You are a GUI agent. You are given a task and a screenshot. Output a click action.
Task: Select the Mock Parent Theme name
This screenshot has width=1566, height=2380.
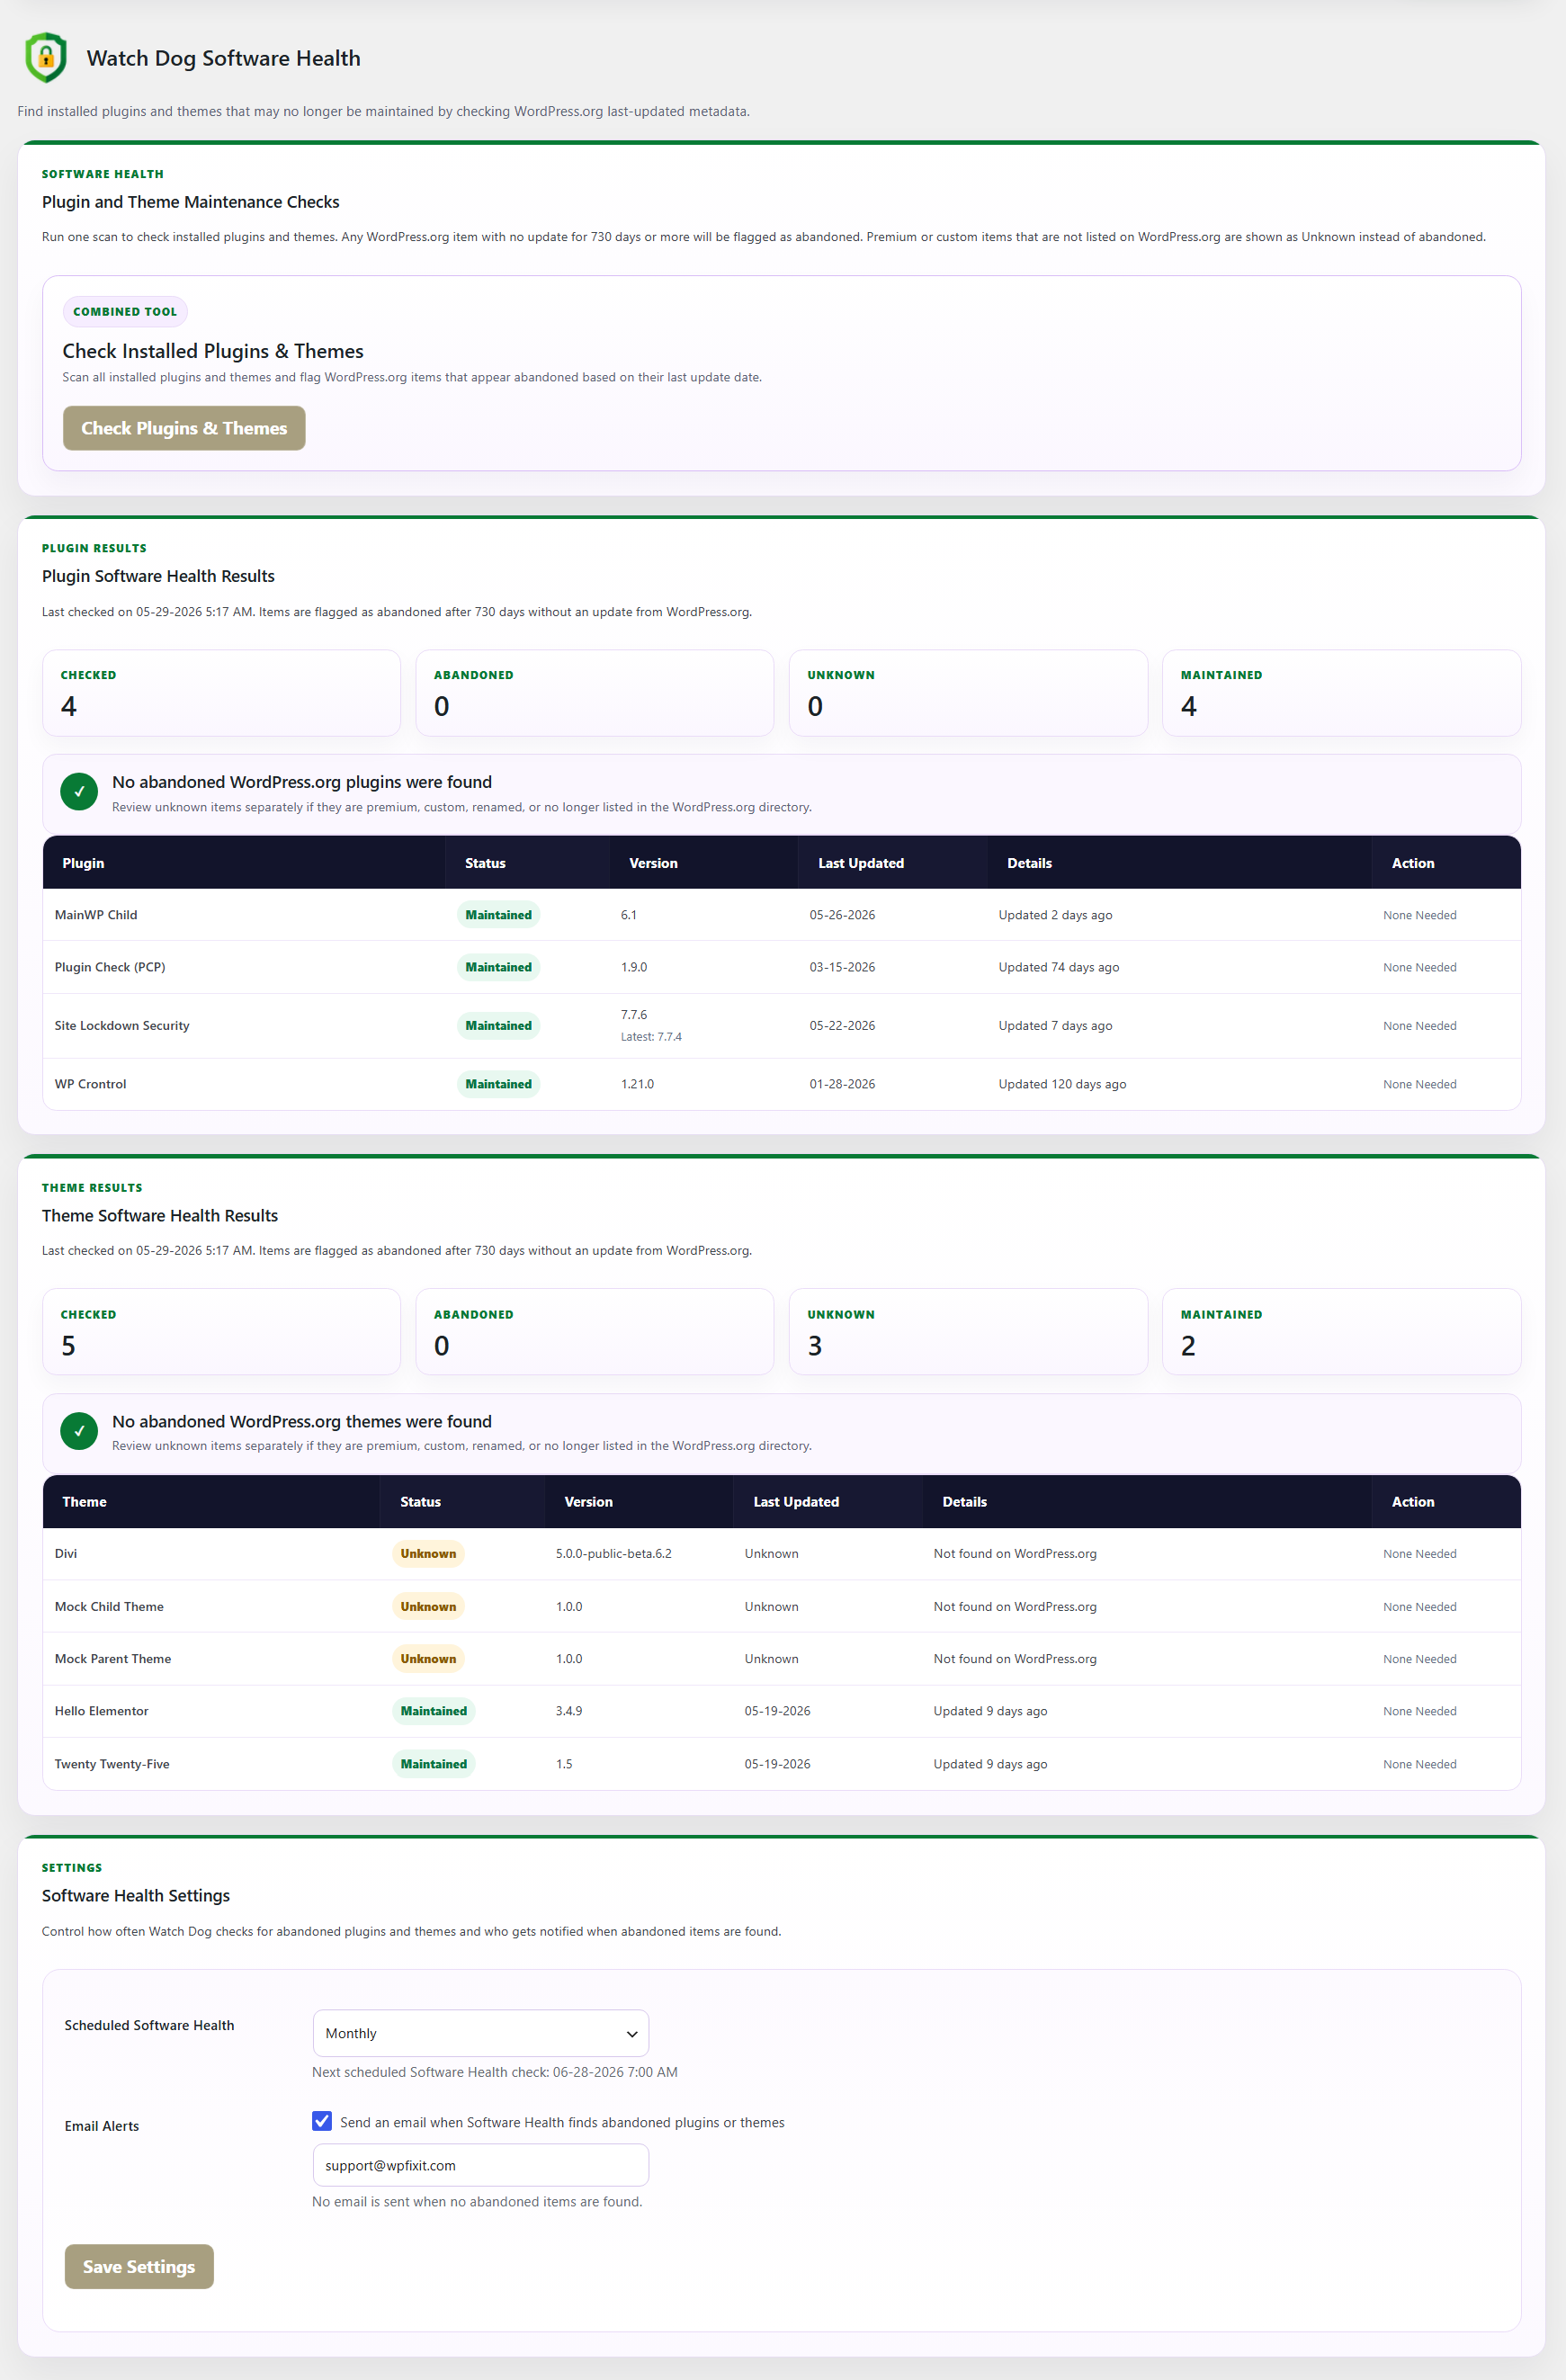tap(113, 1659)
